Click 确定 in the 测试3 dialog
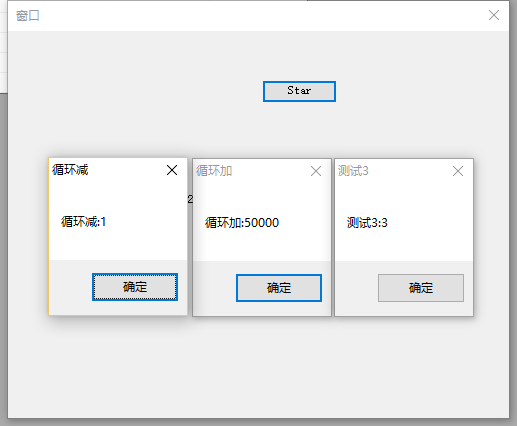Viewport: 517px width, 426px height. tap(421, 288)
